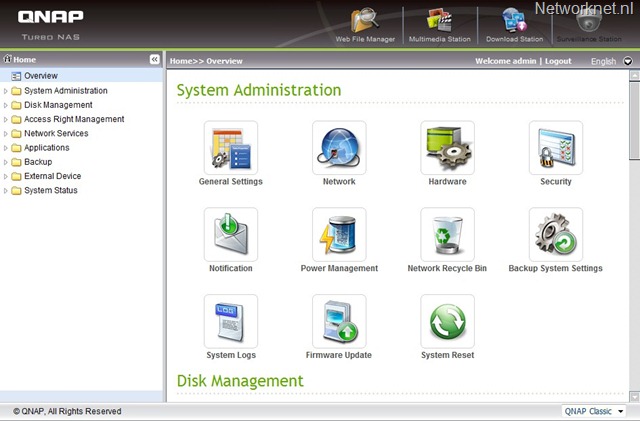
Task: Click Overview in the breadcrumb
Action: pyautogui.click(x=224, y=61)
